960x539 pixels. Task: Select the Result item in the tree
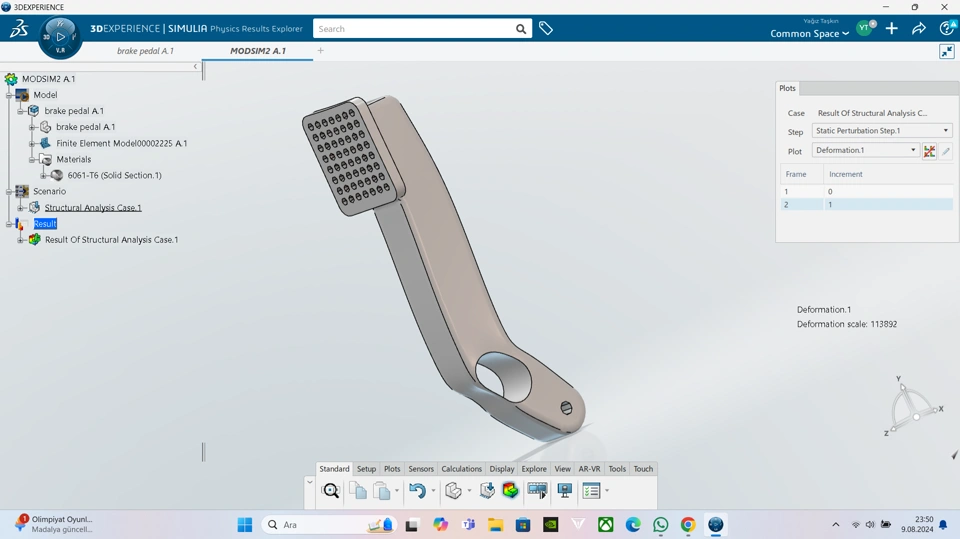tap(45, 224)
